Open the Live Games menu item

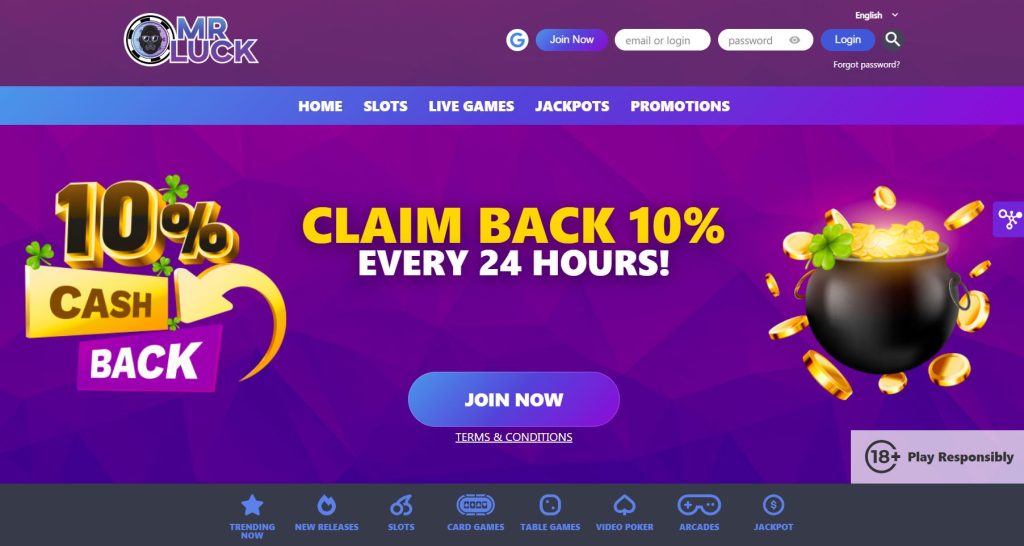472,106
